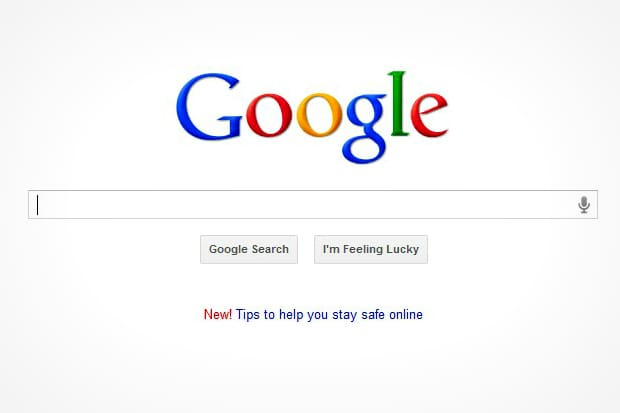This screenshot has width=620, height=413.
Task: Click the I'm Feeling Lucky button
Action: point(371,249)
